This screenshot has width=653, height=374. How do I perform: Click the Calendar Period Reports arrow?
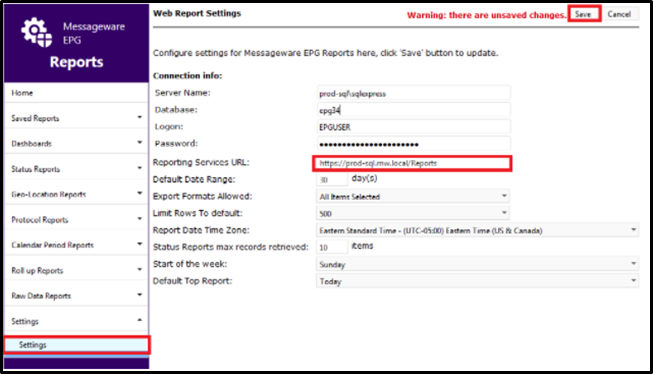point(140,244)
